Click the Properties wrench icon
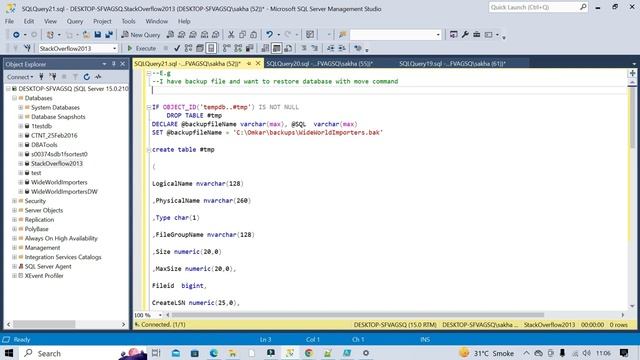640x360 pixels. 465,35
